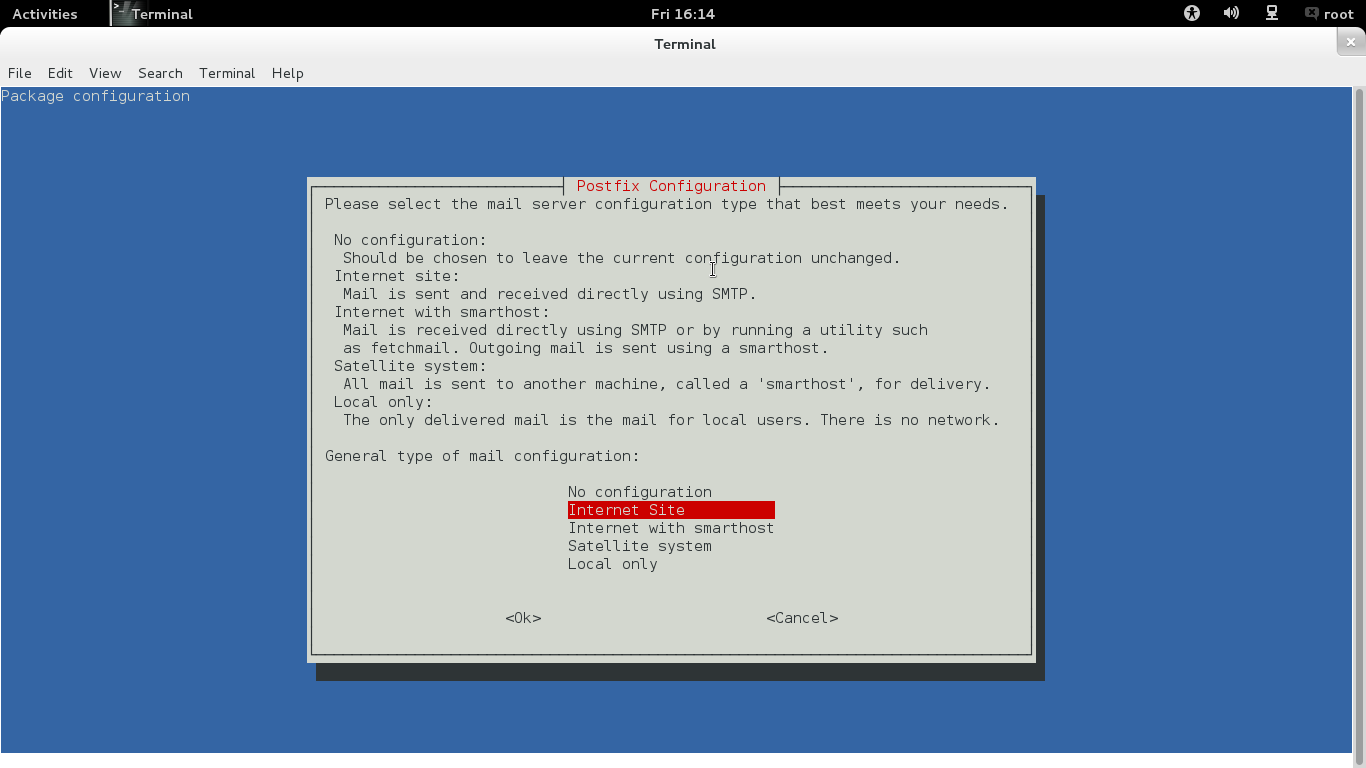Select the No configuration option
The height and width of the screenshot is (768, 1366).
pyautogui.click(x=640, y=492)
